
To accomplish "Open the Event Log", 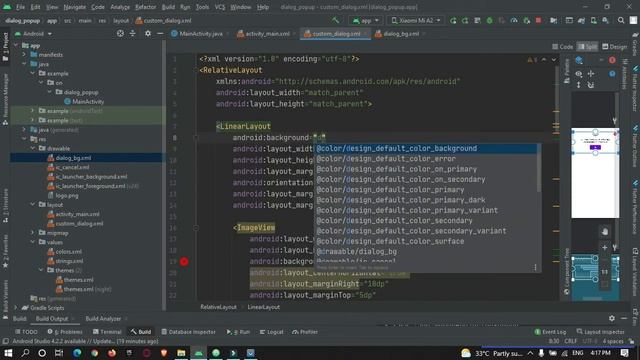I will coord(550,332).
